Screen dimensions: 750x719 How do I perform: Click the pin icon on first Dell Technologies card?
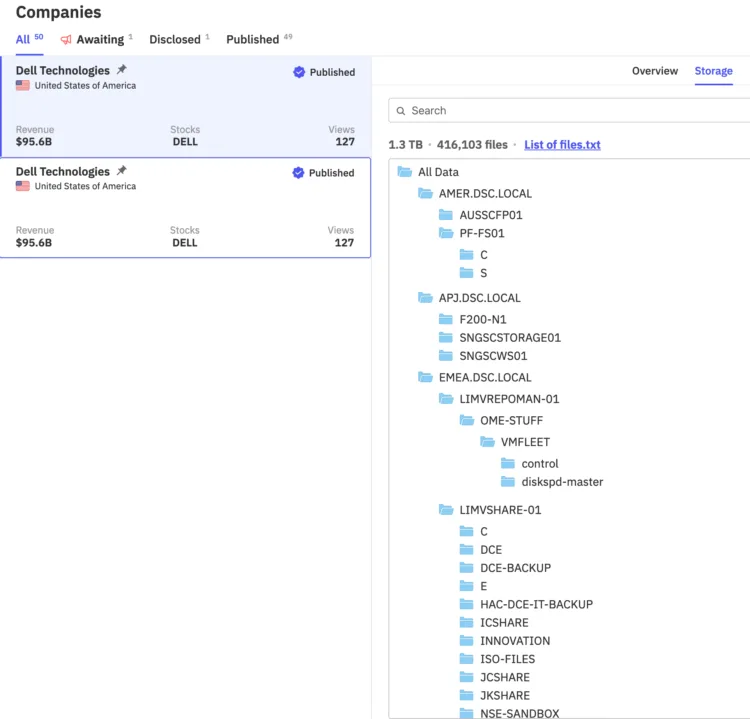(122, 69)
